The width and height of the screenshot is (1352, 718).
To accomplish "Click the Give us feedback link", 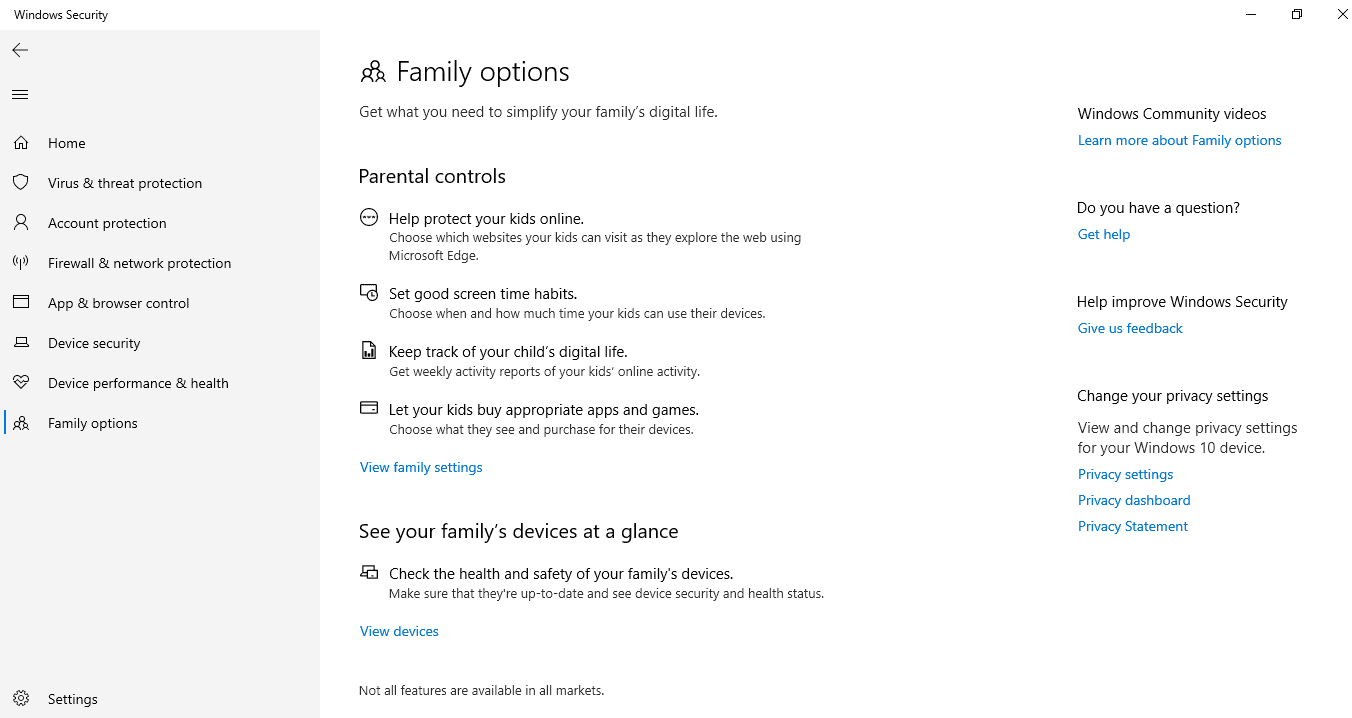I will point(1129,328).
